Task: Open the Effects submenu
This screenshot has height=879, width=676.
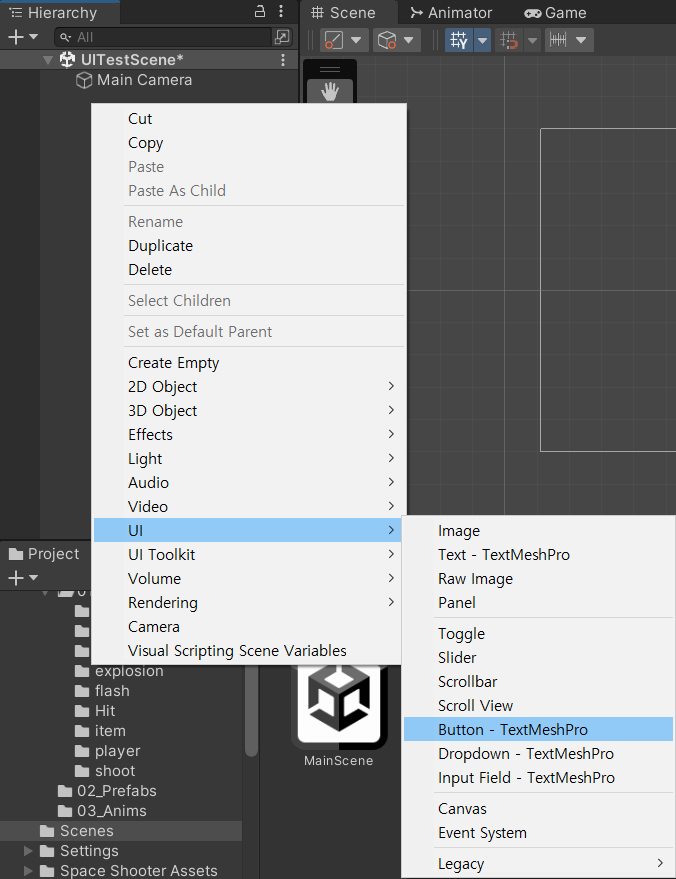Action: click(249, 434)
